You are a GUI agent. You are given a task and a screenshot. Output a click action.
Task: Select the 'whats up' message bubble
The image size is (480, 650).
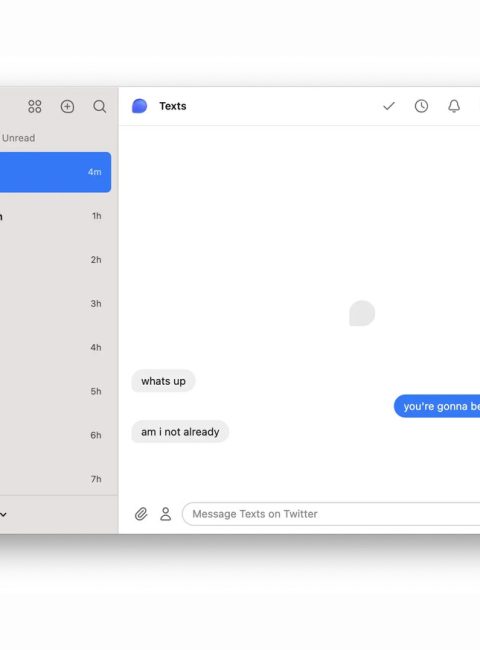coord(163,381)
